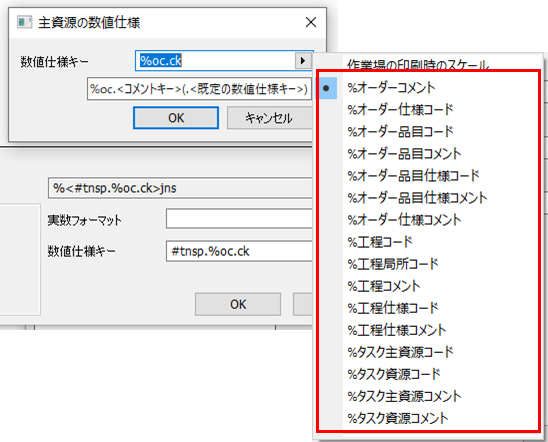Click the %oc.ck key input field

215,60
